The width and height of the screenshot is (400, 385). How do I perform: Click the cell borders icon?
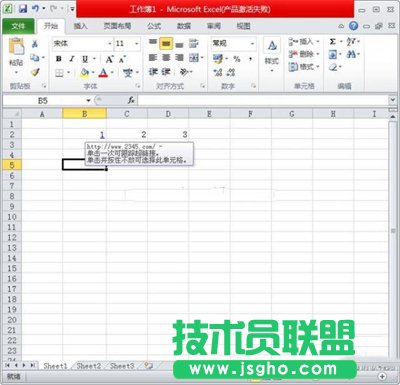tap(59, 73)
